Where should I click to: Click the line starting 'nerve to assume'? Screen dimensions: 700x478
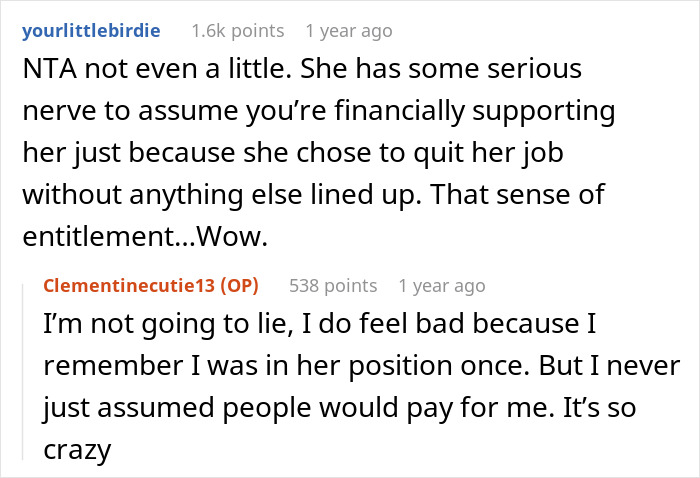tap(319, 111)
